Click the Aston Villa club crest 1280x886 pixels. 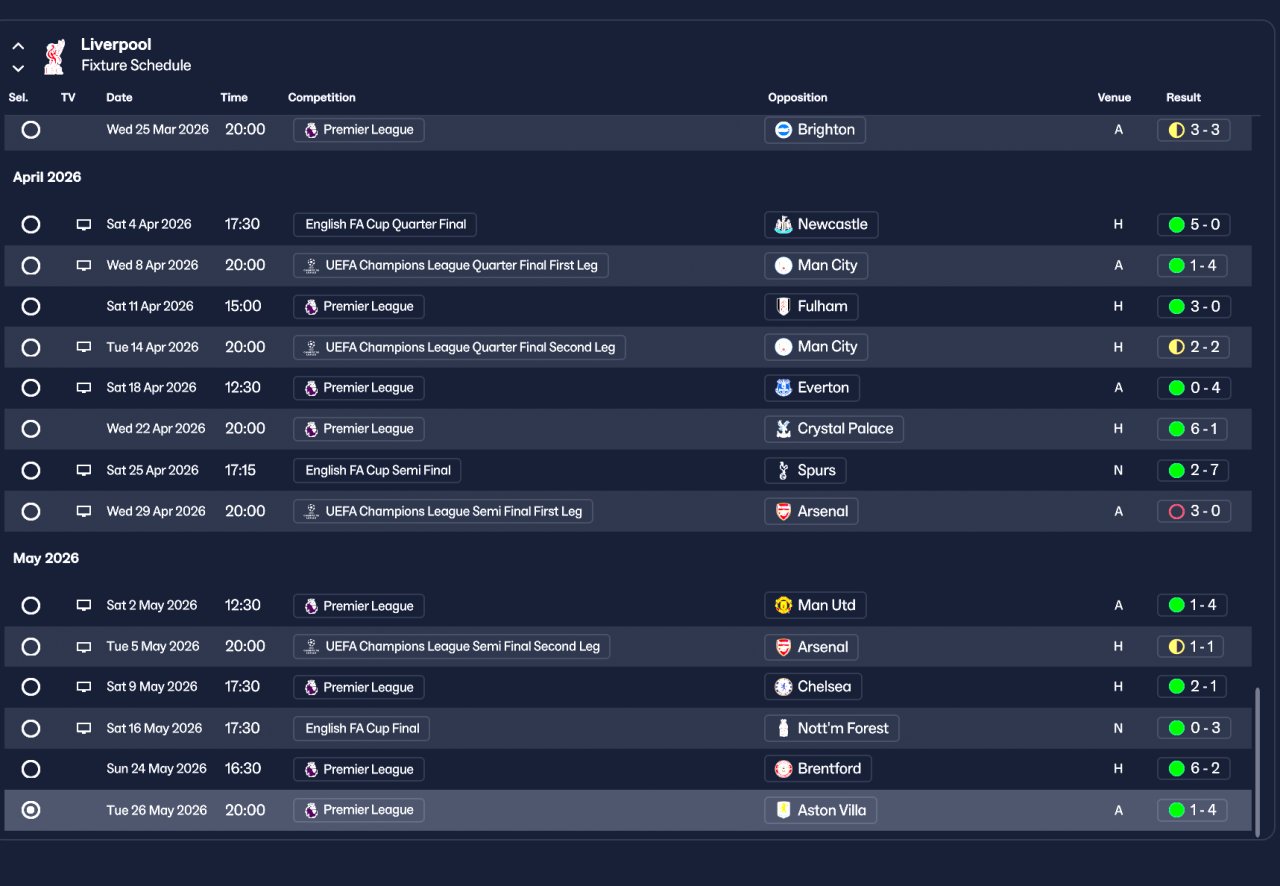point(784,811)
